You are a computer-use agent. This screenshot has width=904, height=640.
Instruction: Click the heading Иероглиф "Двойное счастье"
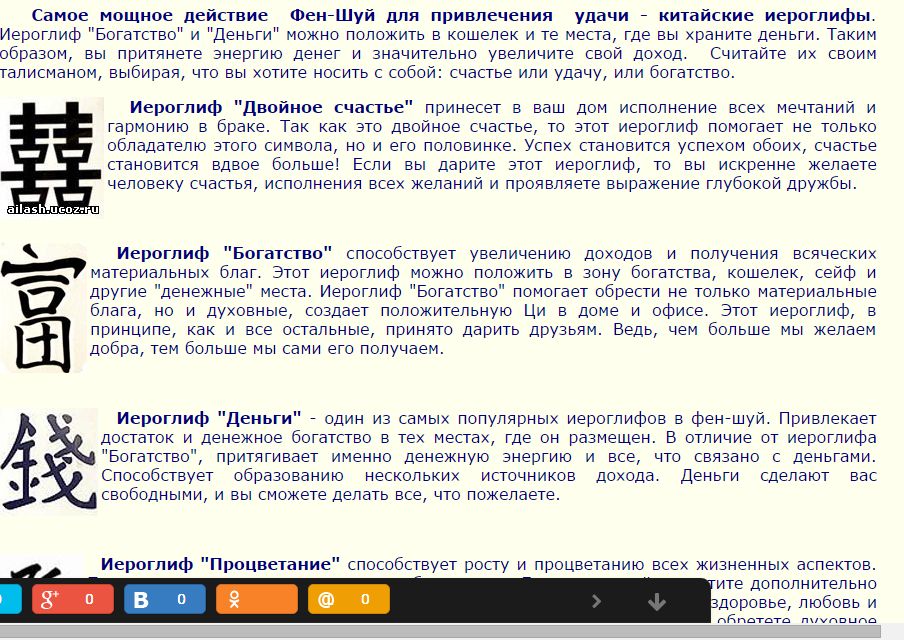(x=272, y=107)
